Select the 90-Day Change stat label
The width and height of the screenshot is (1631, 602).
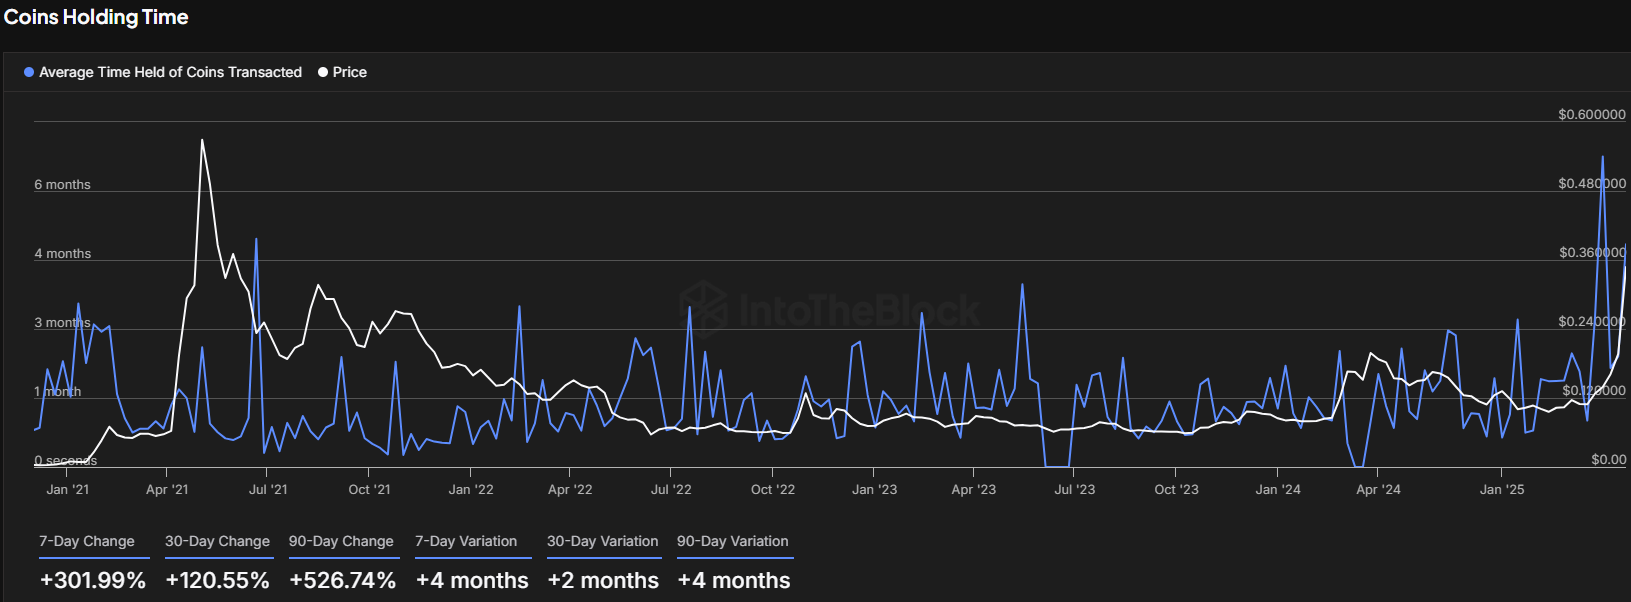pos(341,541)
